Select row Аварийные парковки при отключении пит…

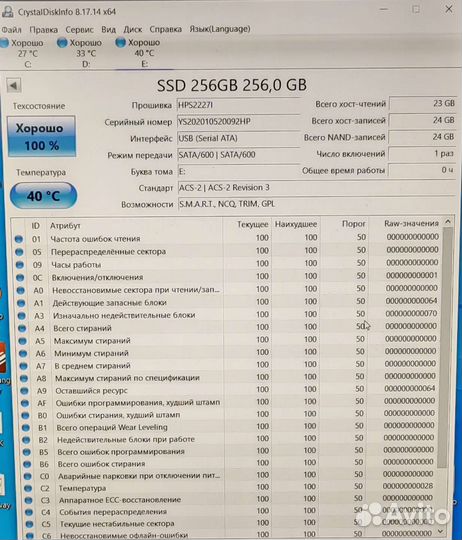point(230,475)
